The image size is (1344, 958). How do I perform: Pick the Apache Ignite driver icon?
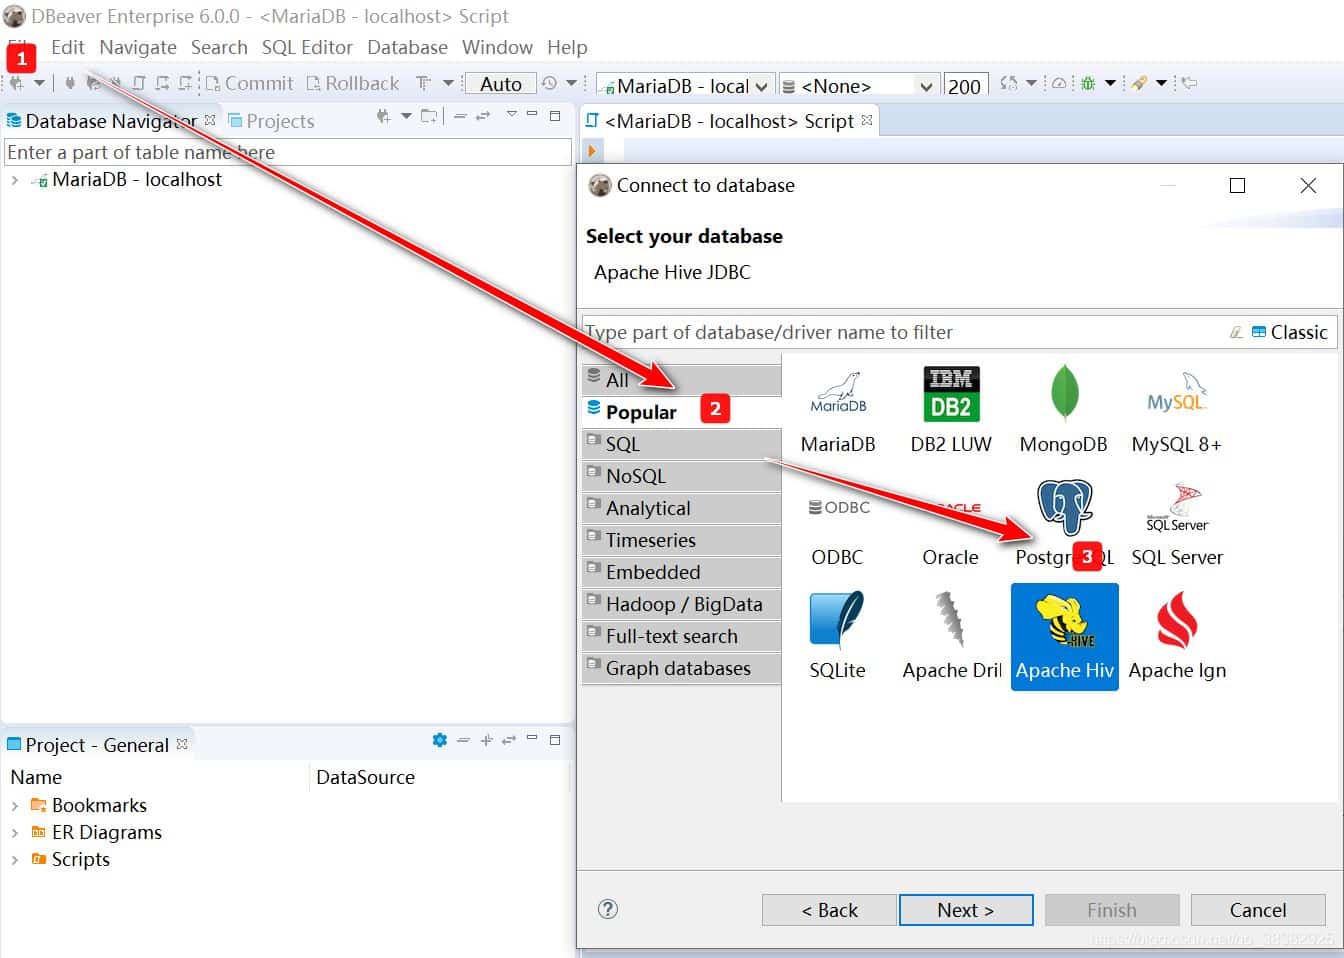(1176, 621)
